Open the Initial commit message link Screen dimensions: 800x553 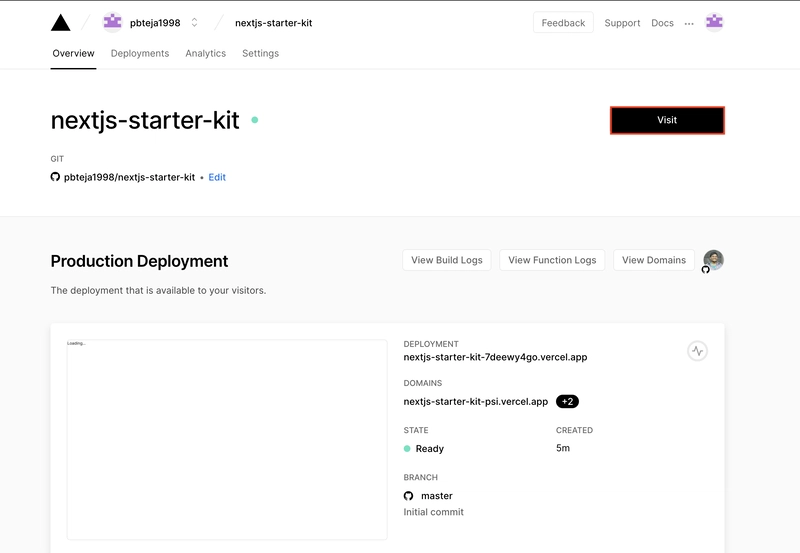click(x=434, y=512)
